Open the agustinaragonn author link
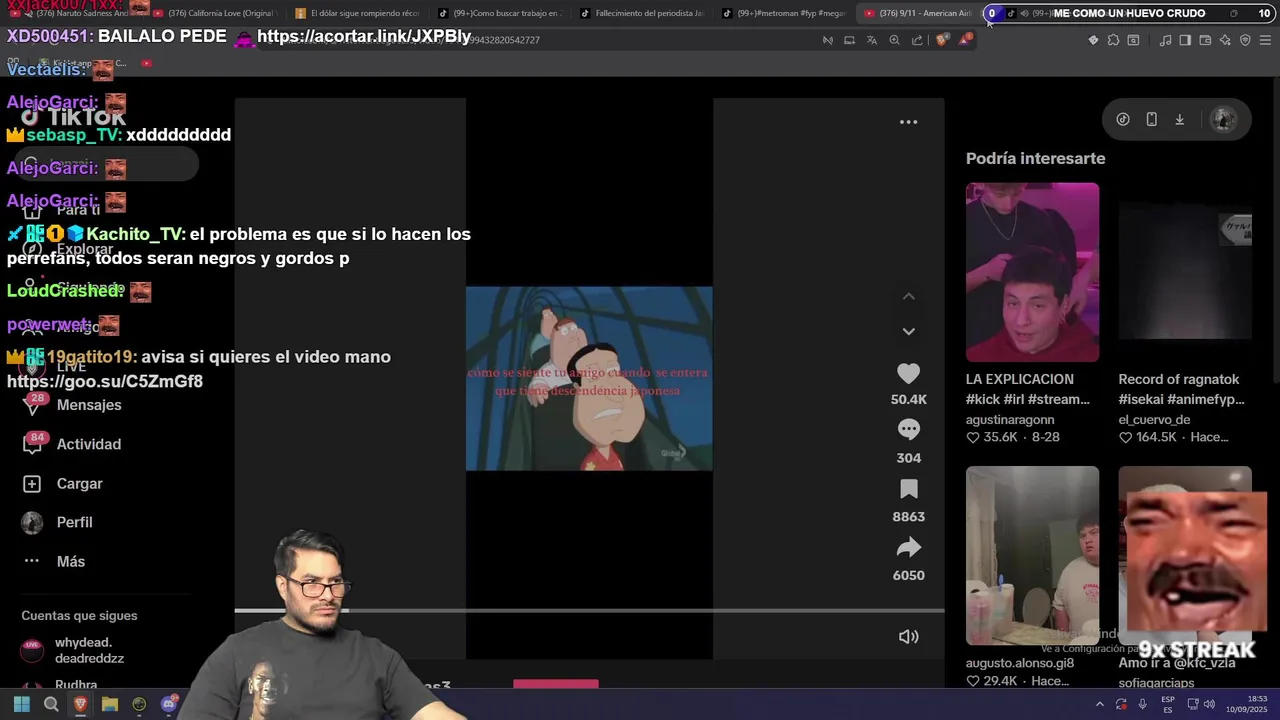 1010,420
